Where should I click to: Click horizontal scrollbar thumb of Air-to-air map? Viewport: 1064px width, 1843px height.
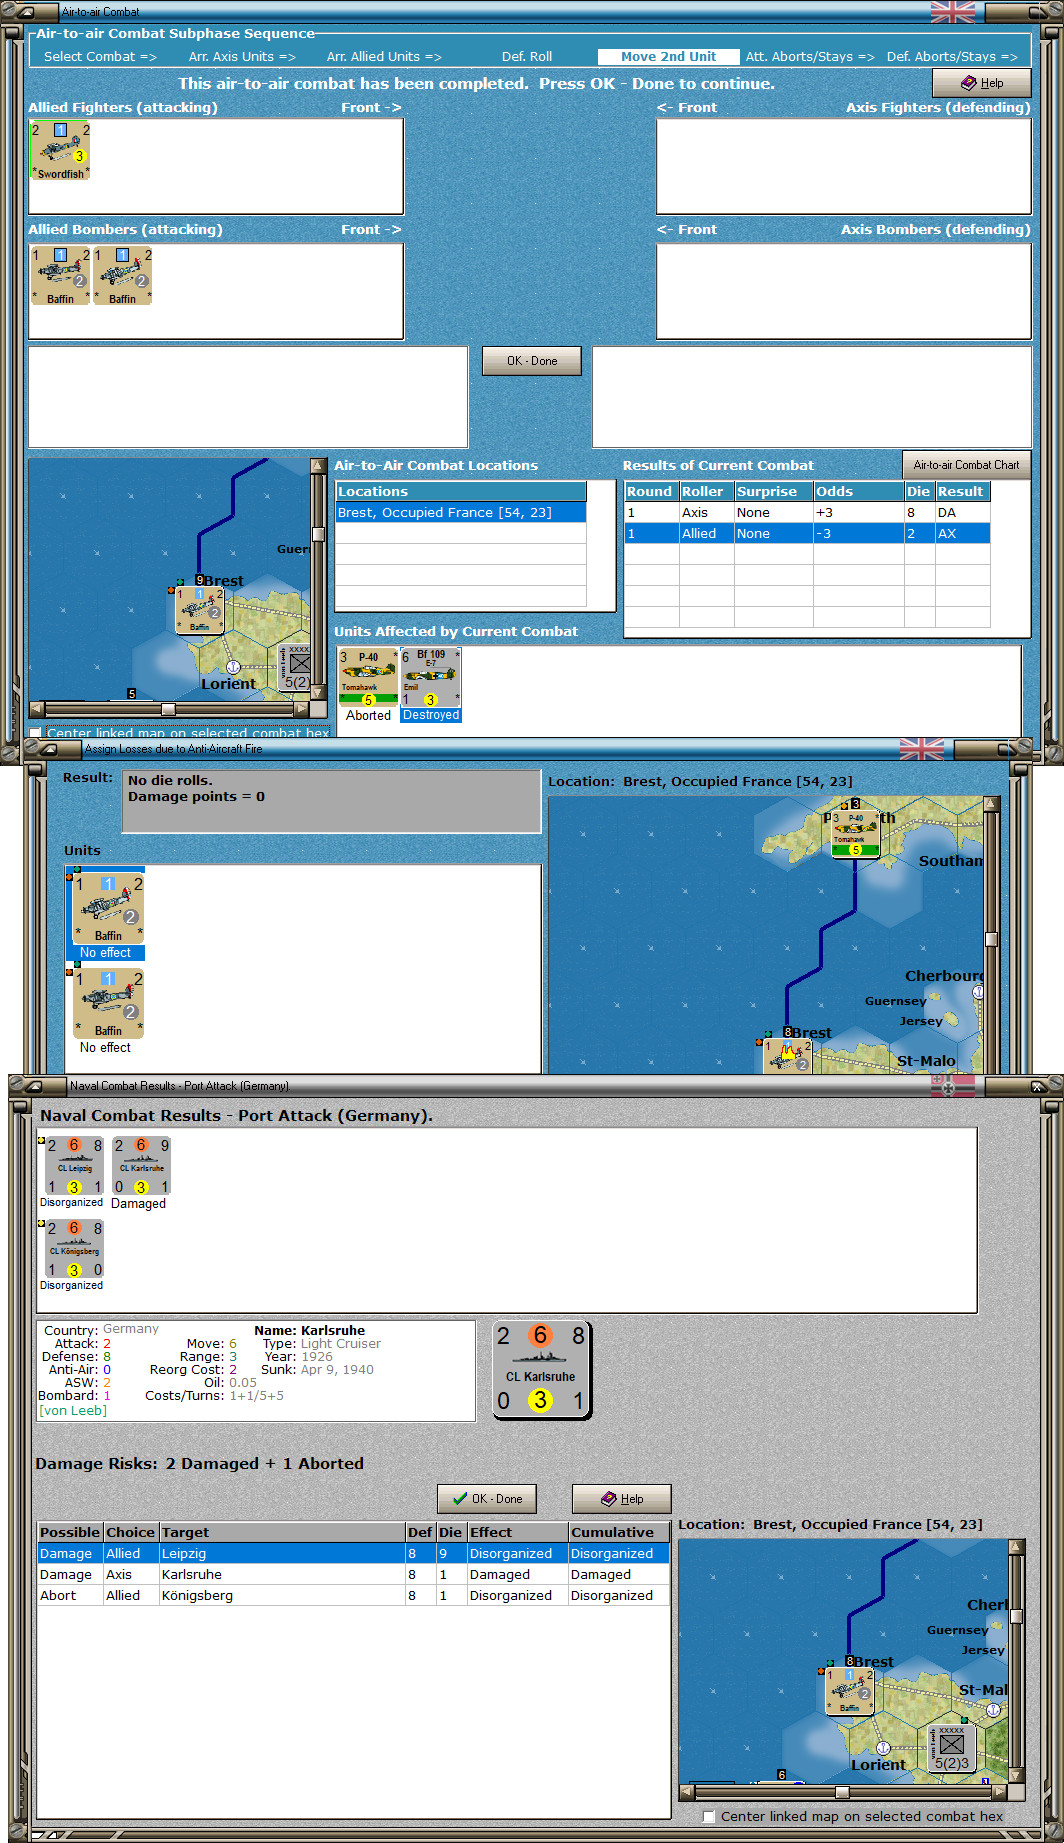(168, 709)
